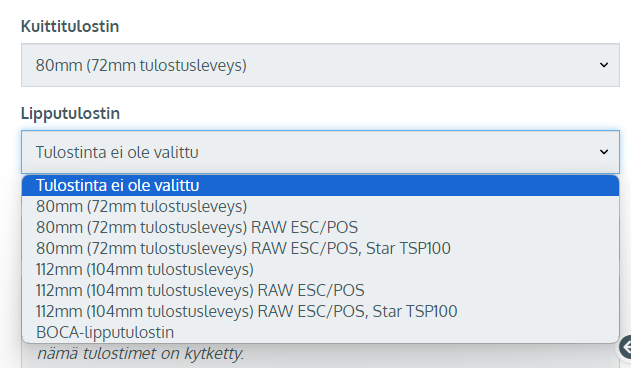Image resolution: width=631 pixels, height=368 pixels.
Task: Click the Kuittitulostin field label
Action: (70, 26)
